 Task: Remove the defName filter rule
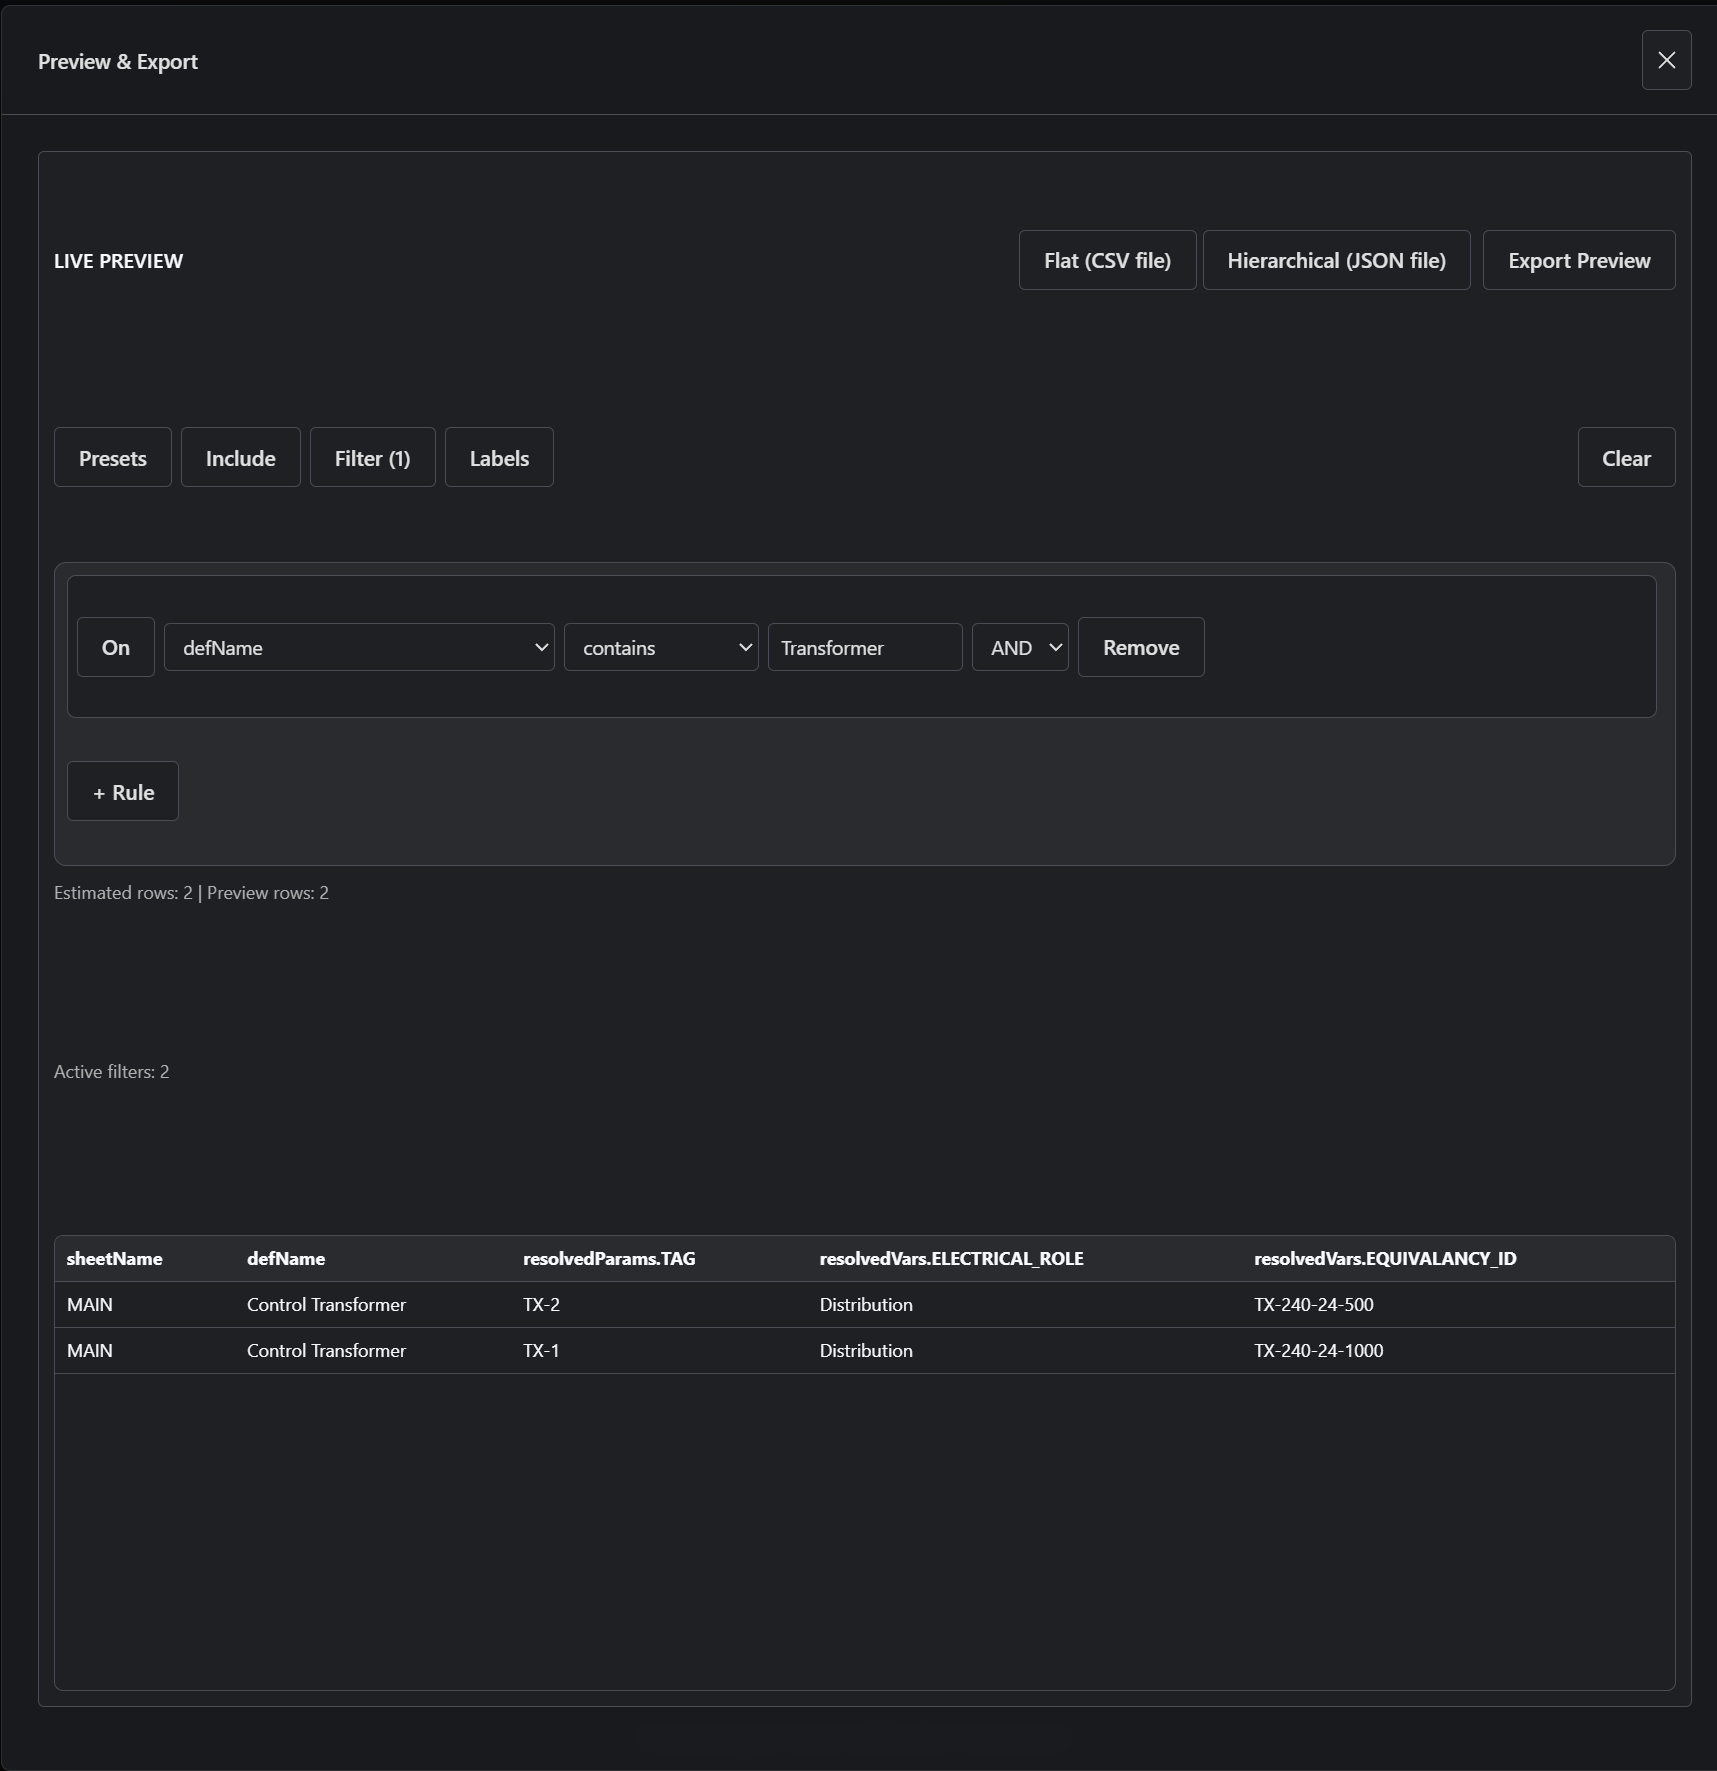click(x=1141, y=647)
